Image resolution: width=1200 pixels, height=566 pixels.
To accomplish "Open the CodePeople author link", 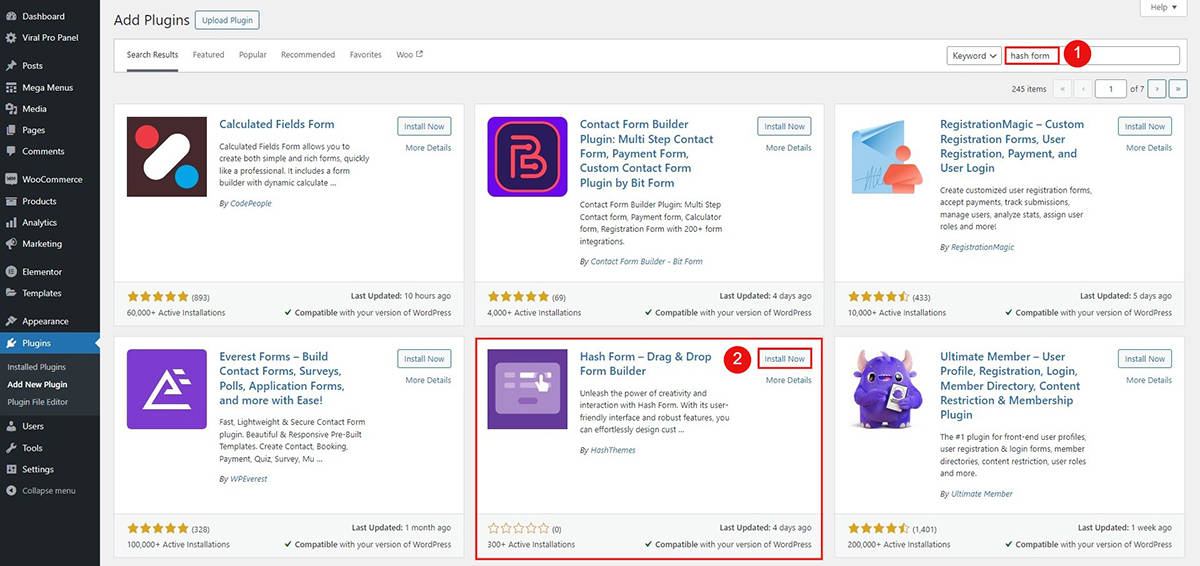I will click(251, 204).
